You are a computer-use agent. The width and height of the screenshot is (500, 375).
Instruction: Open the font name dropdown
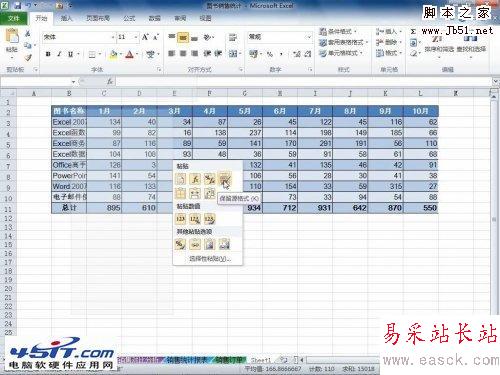112,37
